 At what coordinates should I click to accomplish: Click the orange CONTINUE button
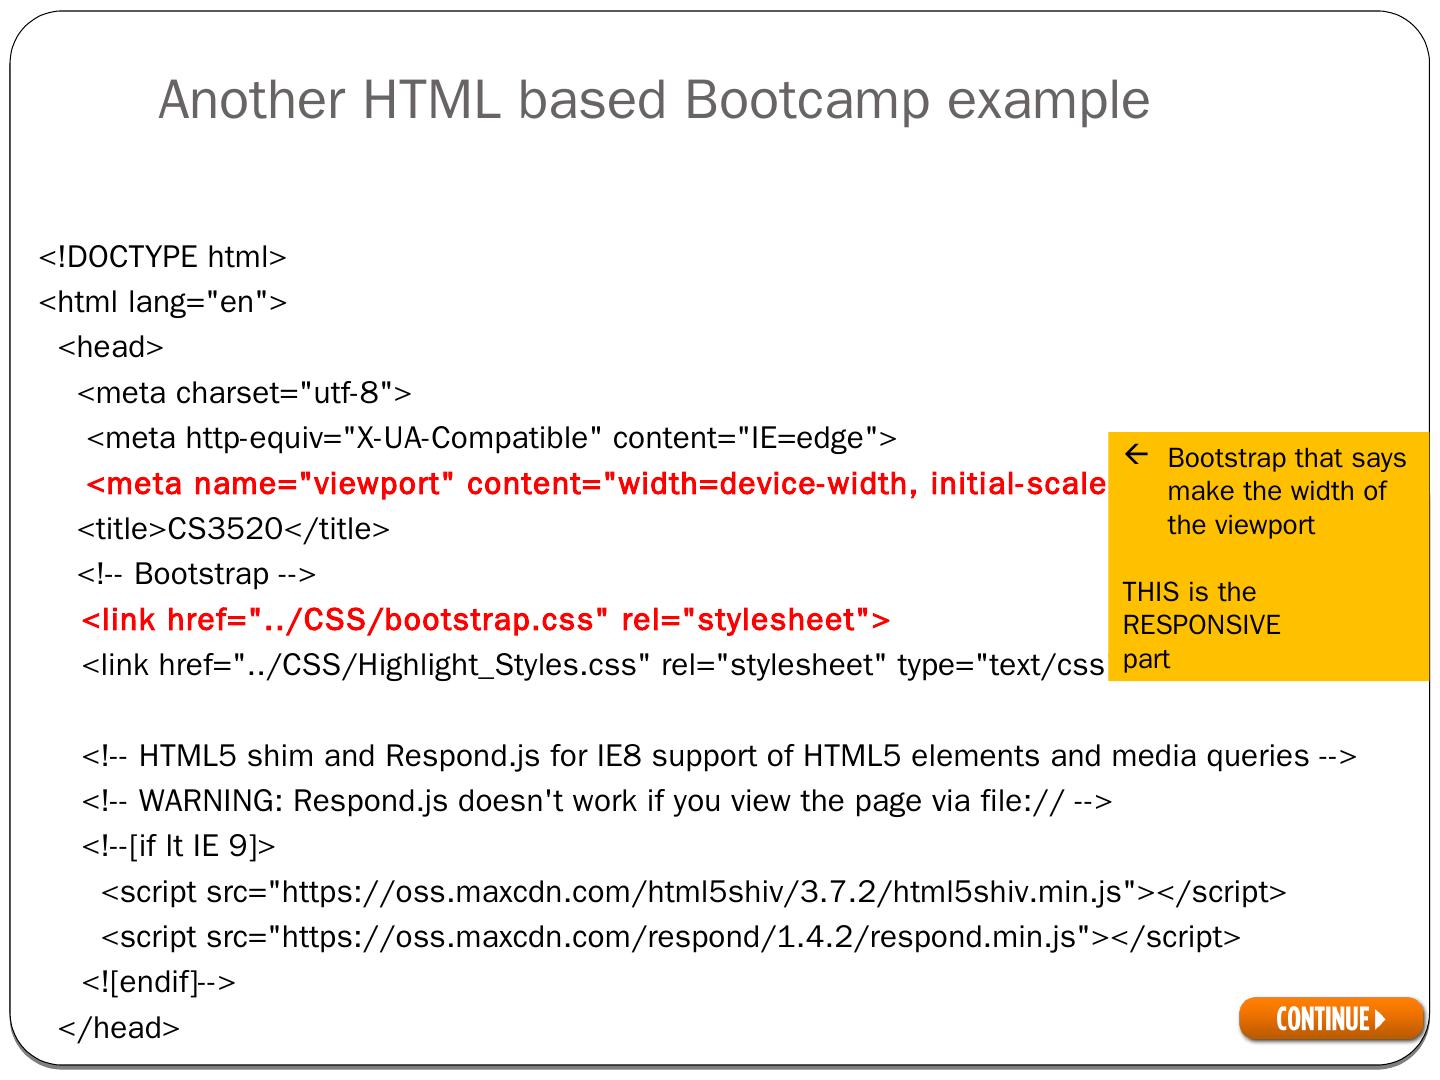click(x=1331, y=1019)
